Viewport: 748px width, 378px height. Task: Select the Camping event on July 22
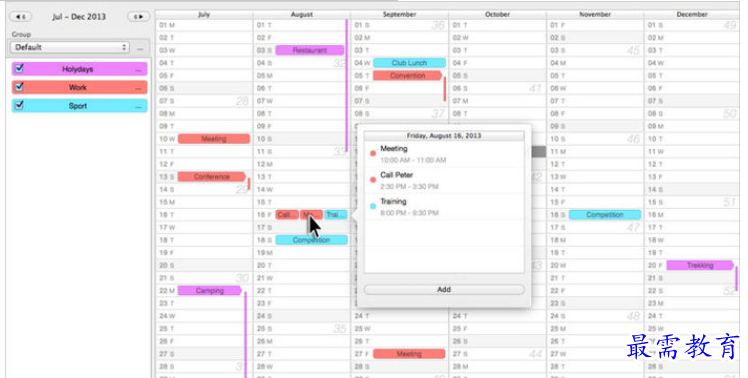pos(210,291)
